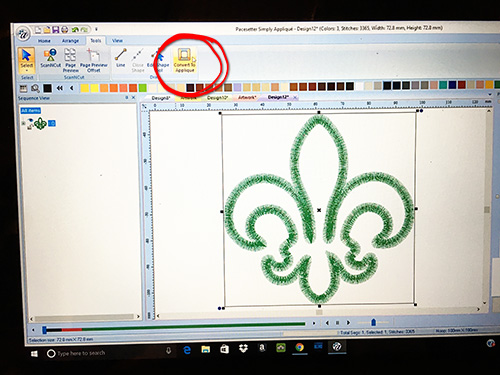Switch to the Home ribbon tab
This screenshot has height=375, width=500.
(x=44, y=41)
